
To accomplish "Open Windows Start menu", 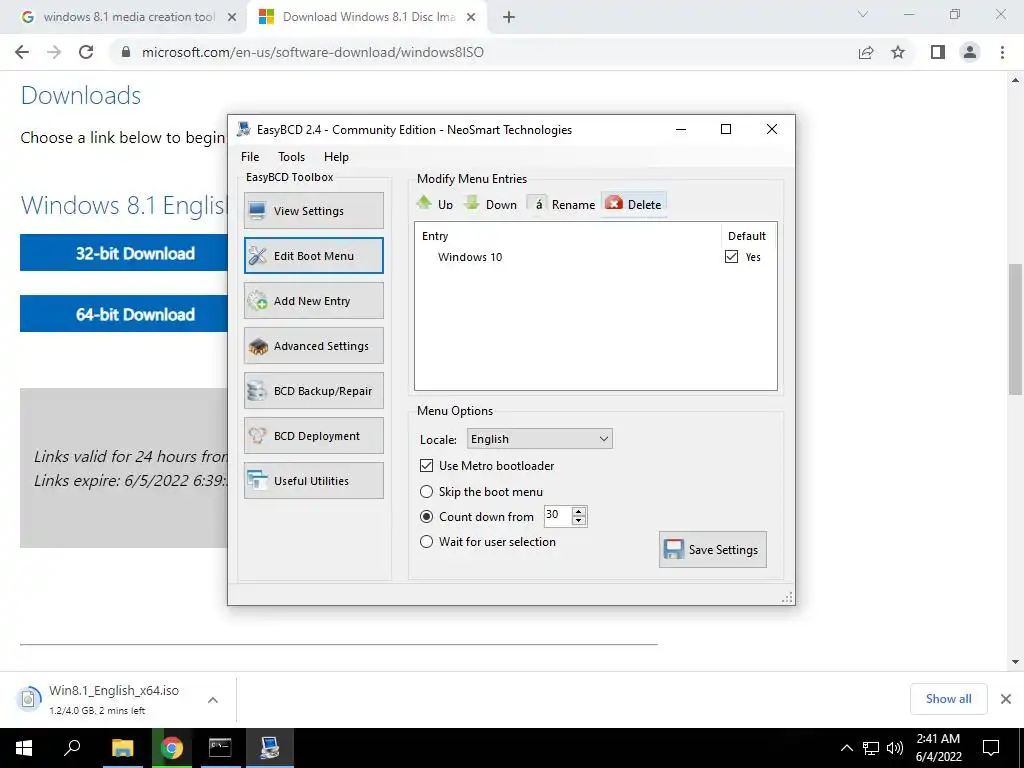I will pyautogui.click(x=24, y=748).
